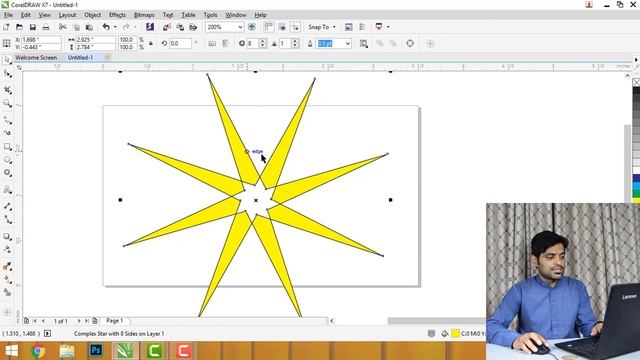The width and height of the screenshot is (640, 360).
Task: Open the File menu
Action: (x=8, y=15)
